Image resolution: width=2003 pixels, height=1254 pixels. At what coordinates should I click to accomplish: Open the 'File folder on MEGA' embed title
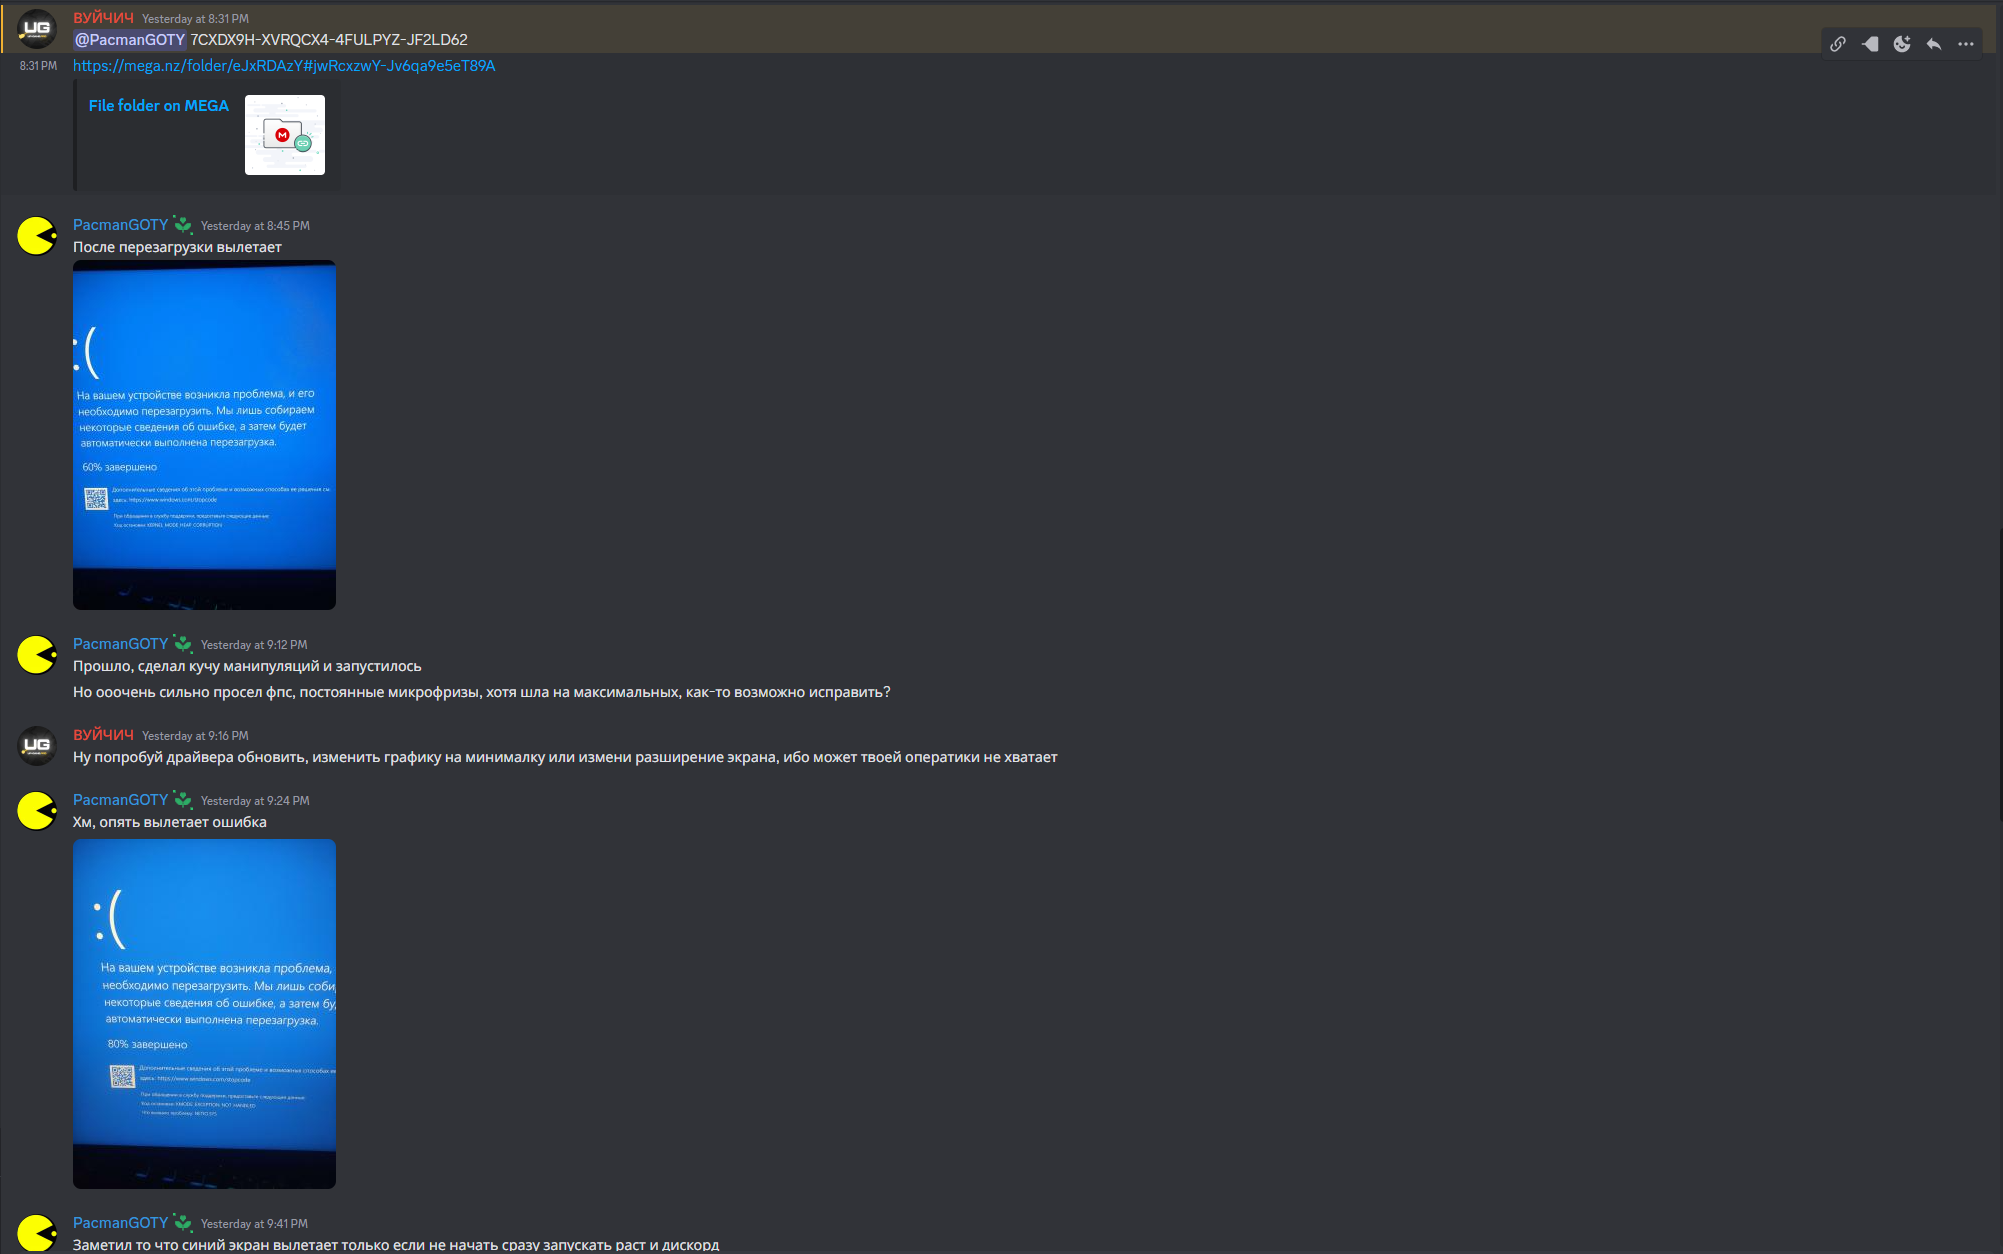coord(158,106)
